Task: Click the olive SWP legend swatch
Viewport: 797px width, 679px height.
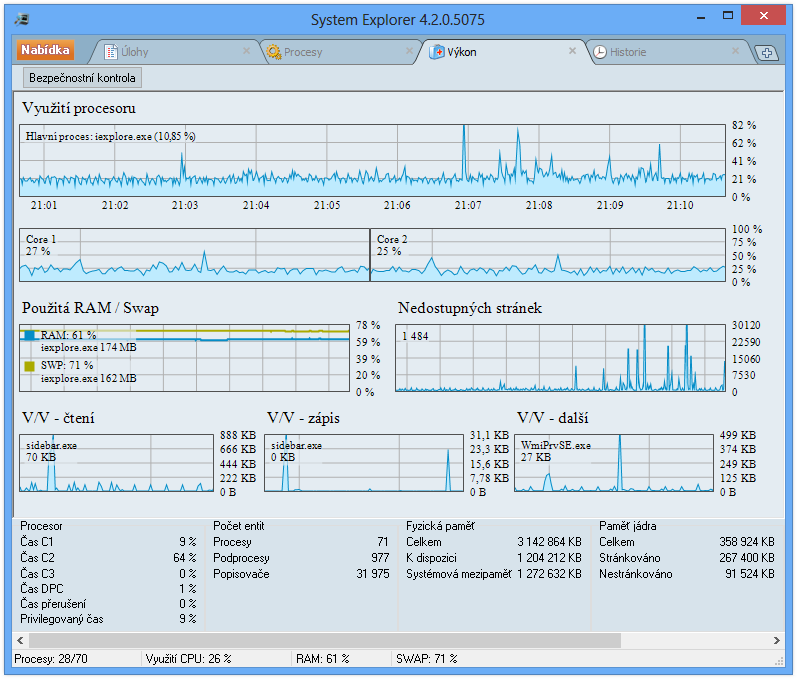Action: [x=29, y=366]
